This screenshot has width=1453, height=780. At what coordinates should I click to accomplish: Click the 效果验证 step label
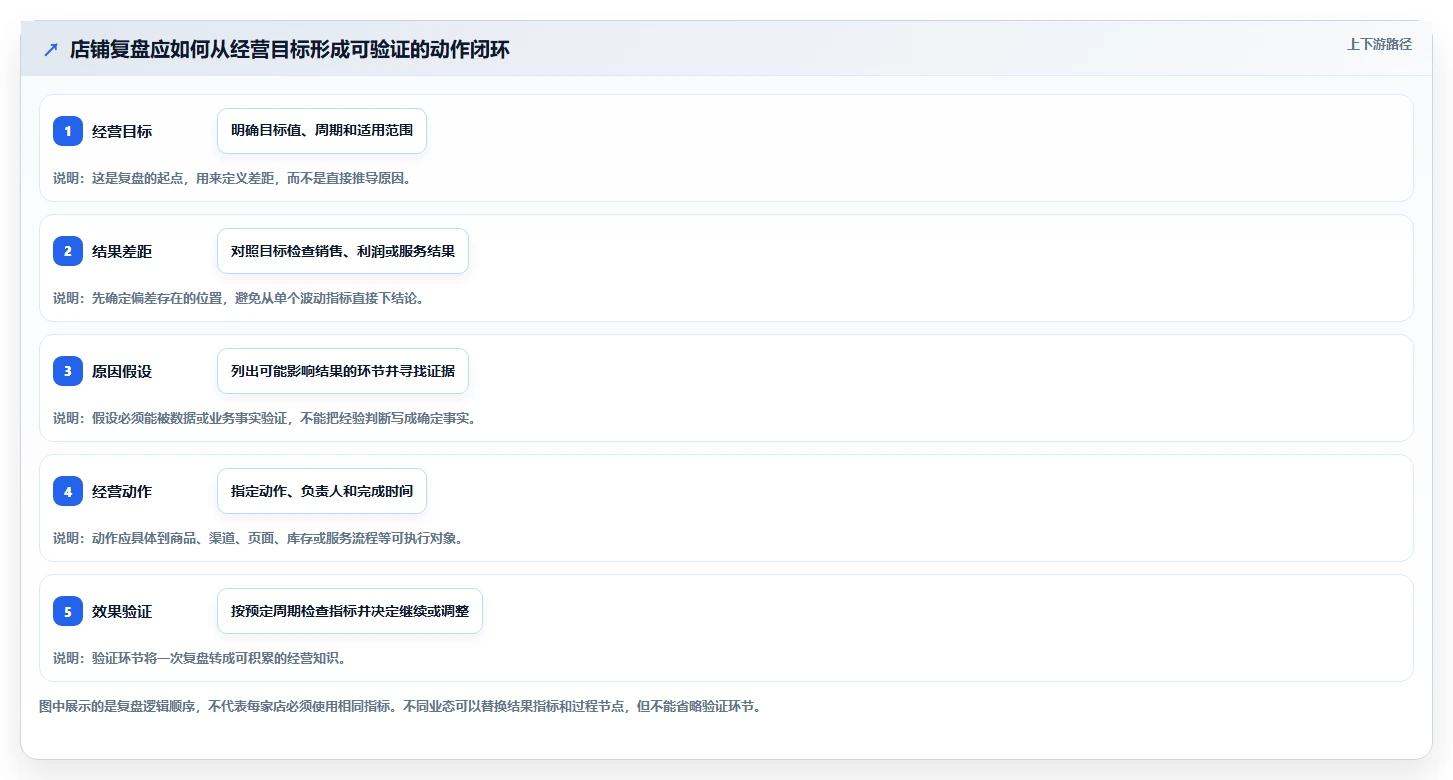122,612
